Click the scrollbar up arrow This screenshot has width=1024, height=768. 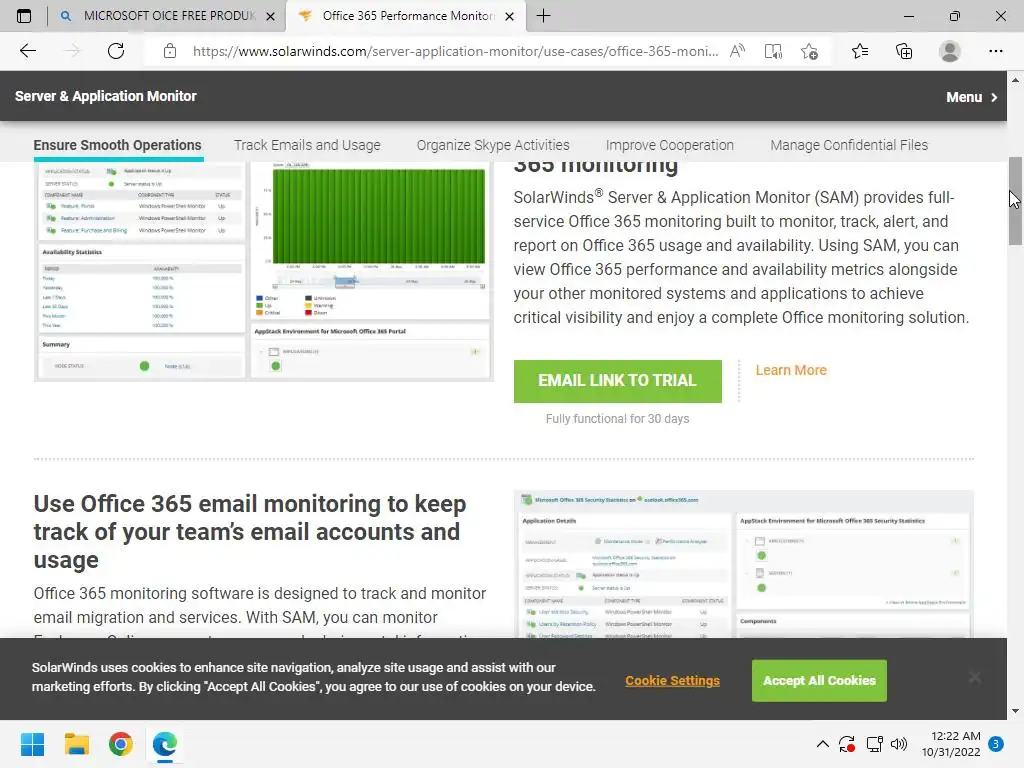click(x=1016, y=80)
